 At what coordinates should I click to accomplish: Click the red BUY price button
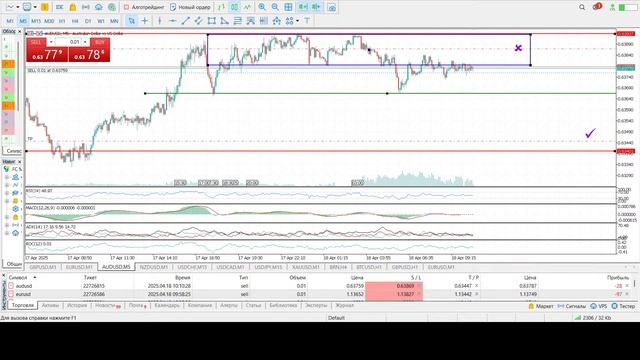tap(89, 54)
